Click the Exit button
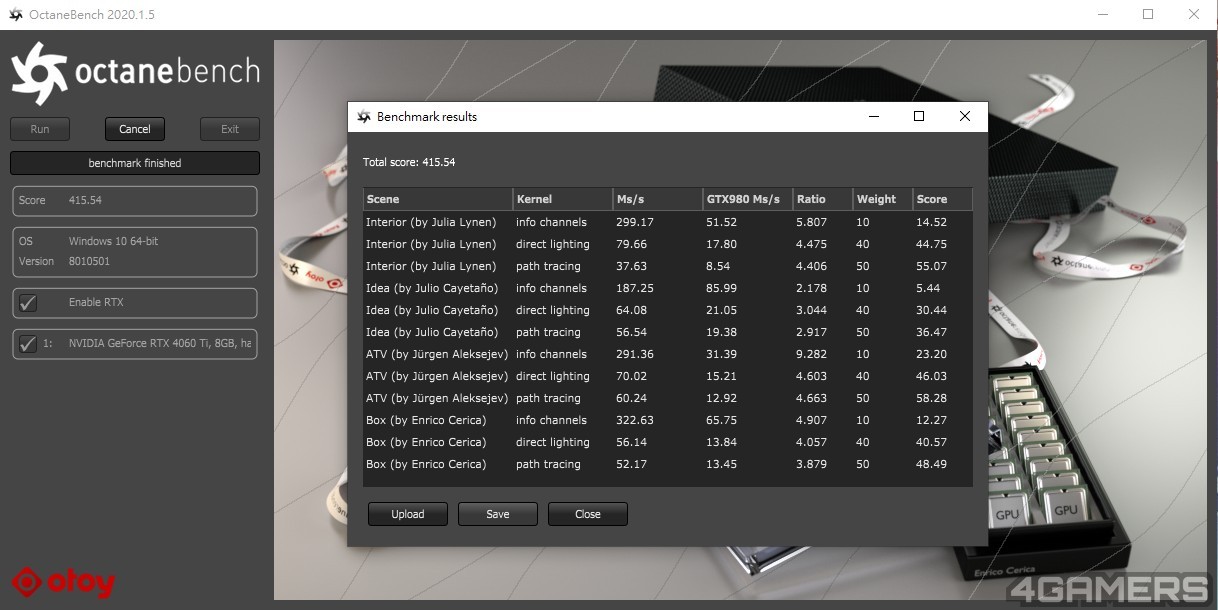This screenshot has width=1218, height=610. [230, 129]
